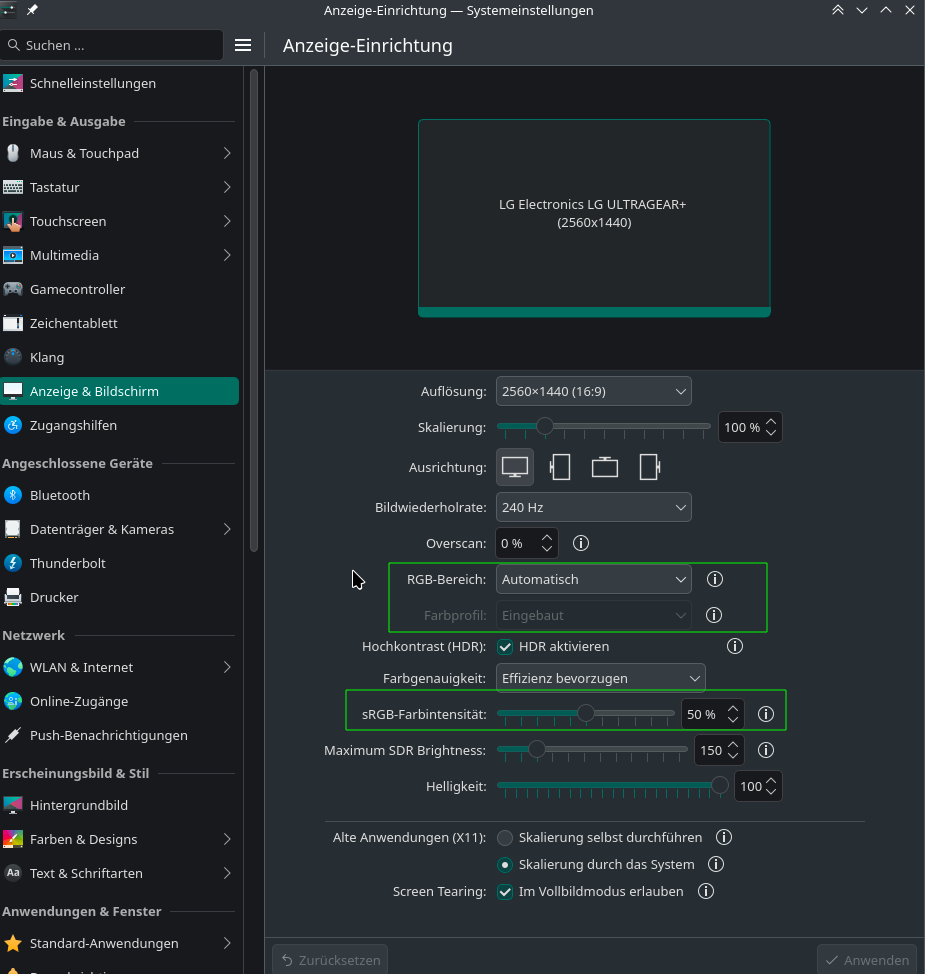The height and width of the screenshot is (974, 925).
Task: Select Skalierung durch das System radio
Action: (505, 865)
